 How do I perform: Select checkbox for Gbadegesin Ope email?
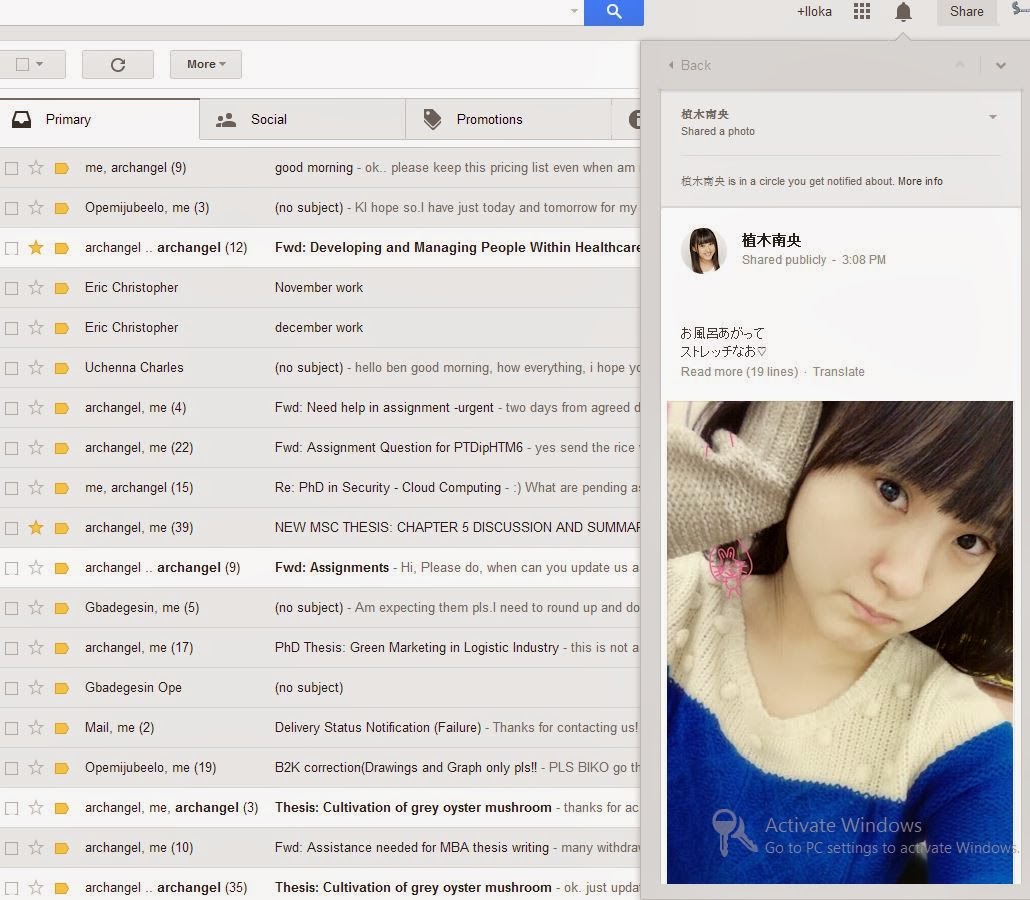(x=11, y=688)
